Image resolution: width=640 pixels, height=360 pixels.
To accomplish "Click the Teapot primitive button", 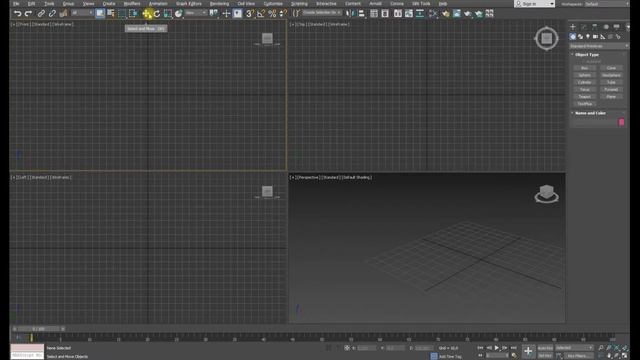I will coord(584,97).
